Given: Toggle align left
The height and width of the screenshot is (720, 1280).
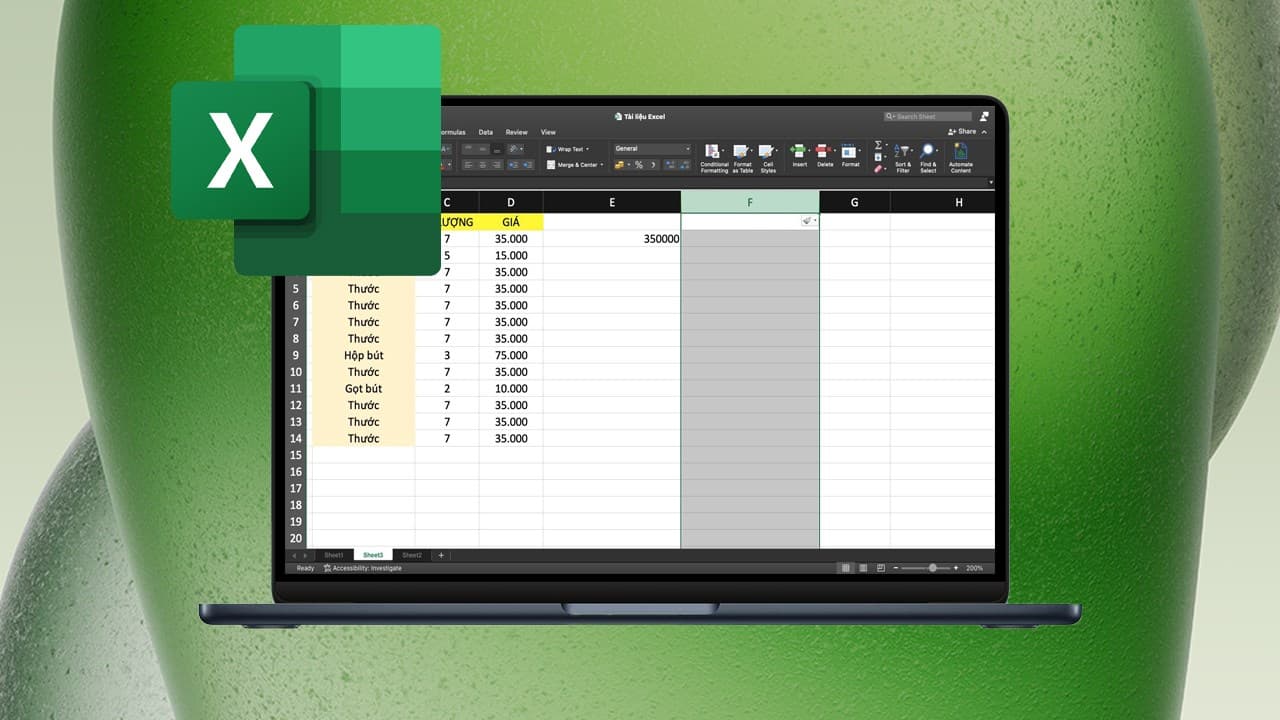Looking at the screenshot, I should pyautogui.click(x=468, y=165).
